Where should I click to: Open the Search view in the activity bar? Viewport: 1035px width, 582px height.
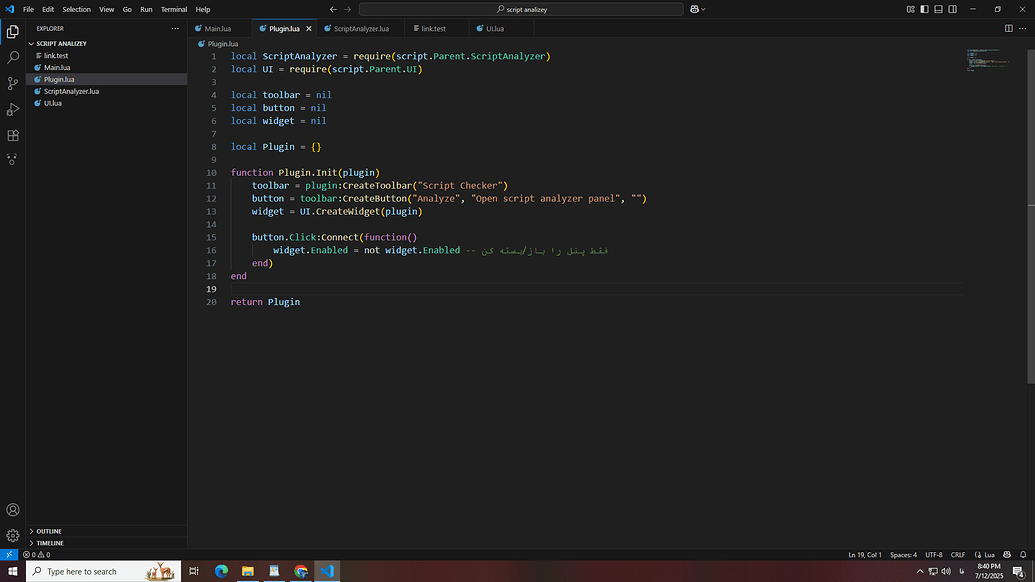click(12, 57)
